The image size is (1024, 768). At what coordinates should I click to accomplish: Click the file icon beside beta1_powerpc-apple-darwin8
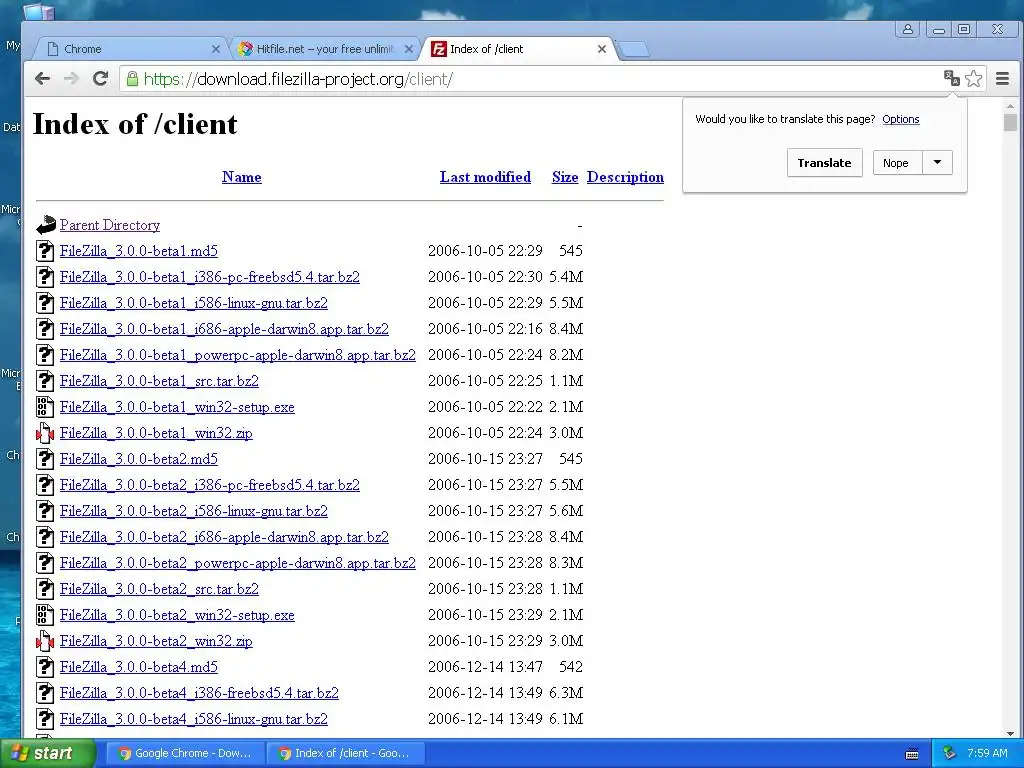pos(44,355)
